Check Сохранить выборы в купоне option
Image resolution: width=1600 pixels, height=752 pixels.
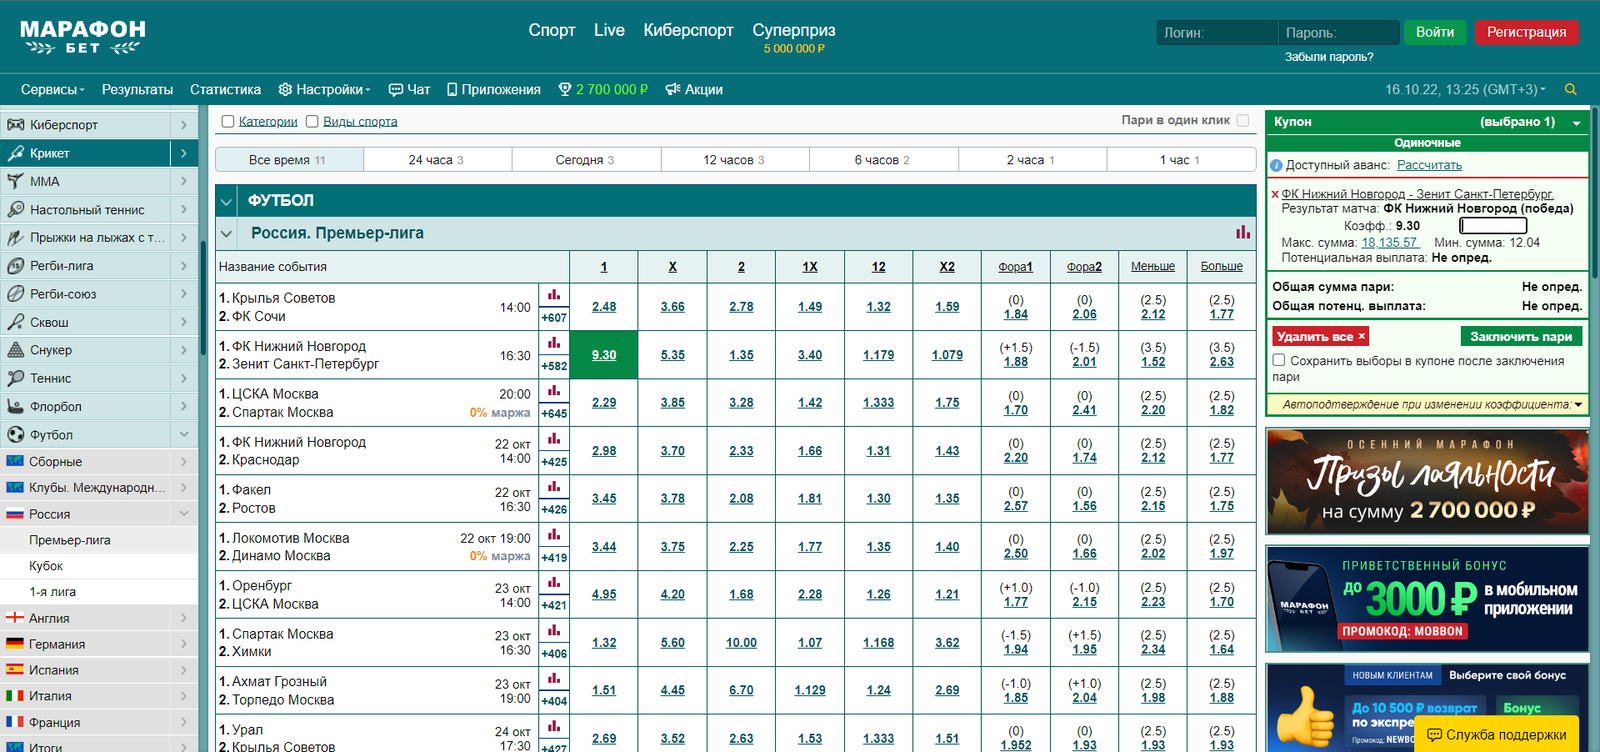point(1279,360)
